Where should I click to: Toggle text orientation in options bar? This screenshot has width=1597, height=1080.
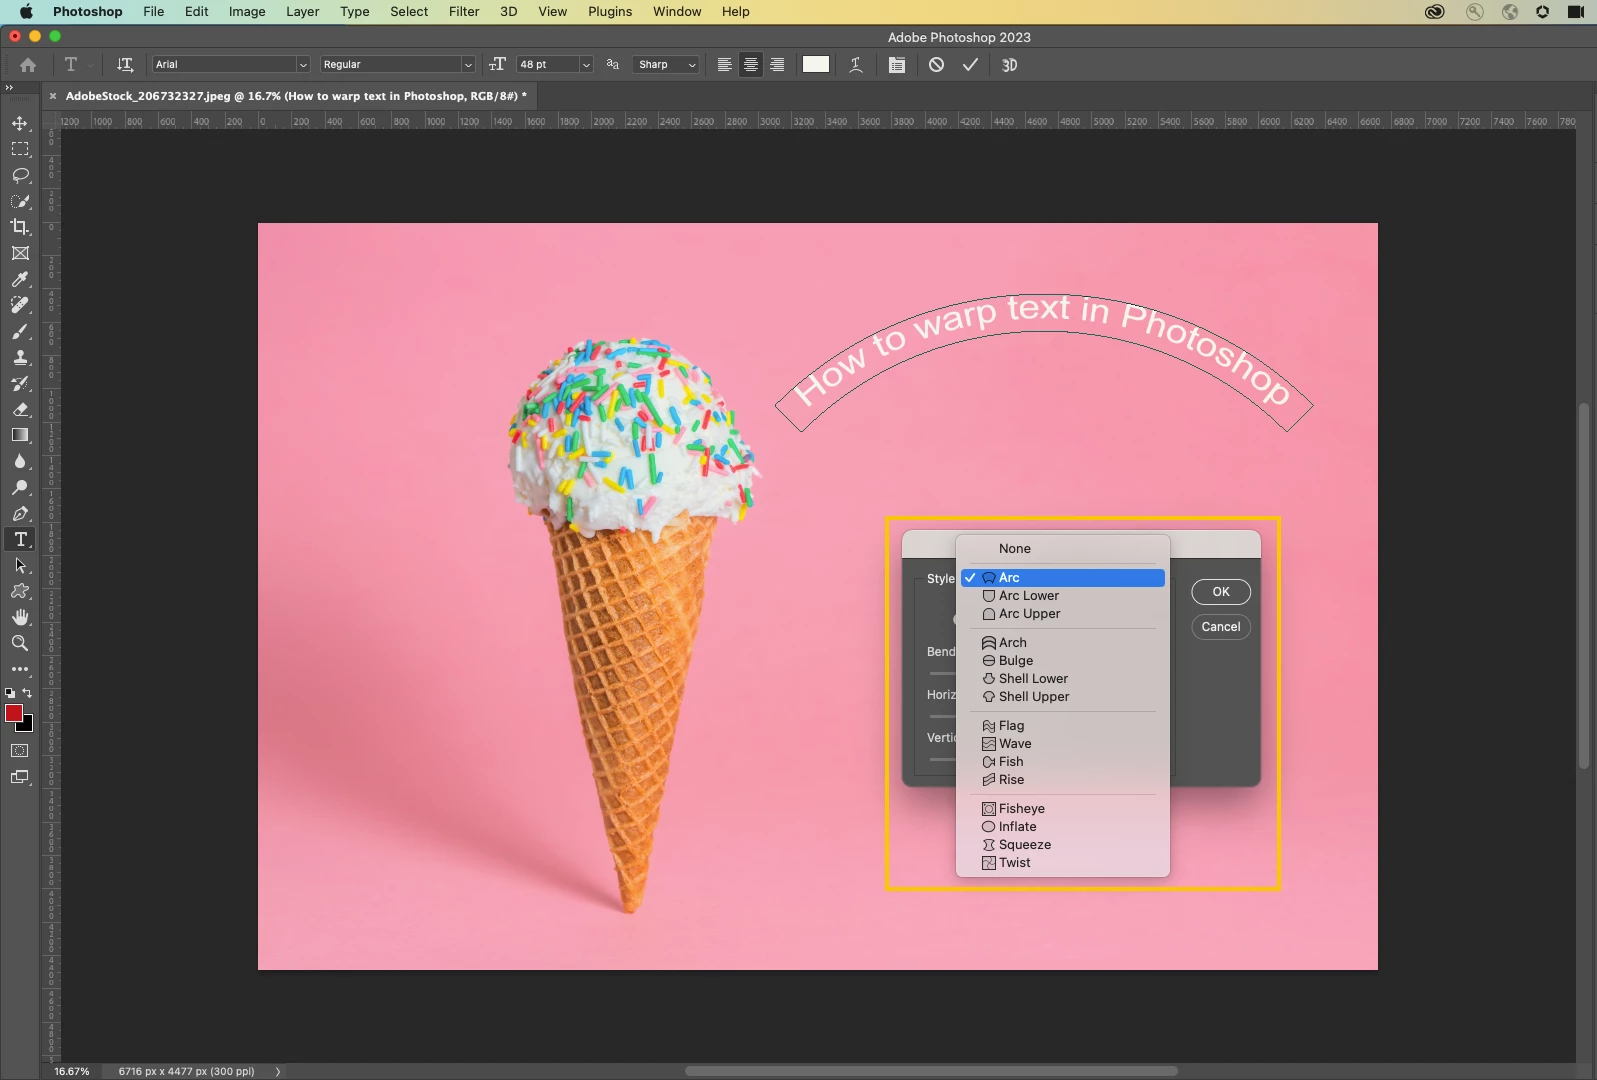(125, 64)
